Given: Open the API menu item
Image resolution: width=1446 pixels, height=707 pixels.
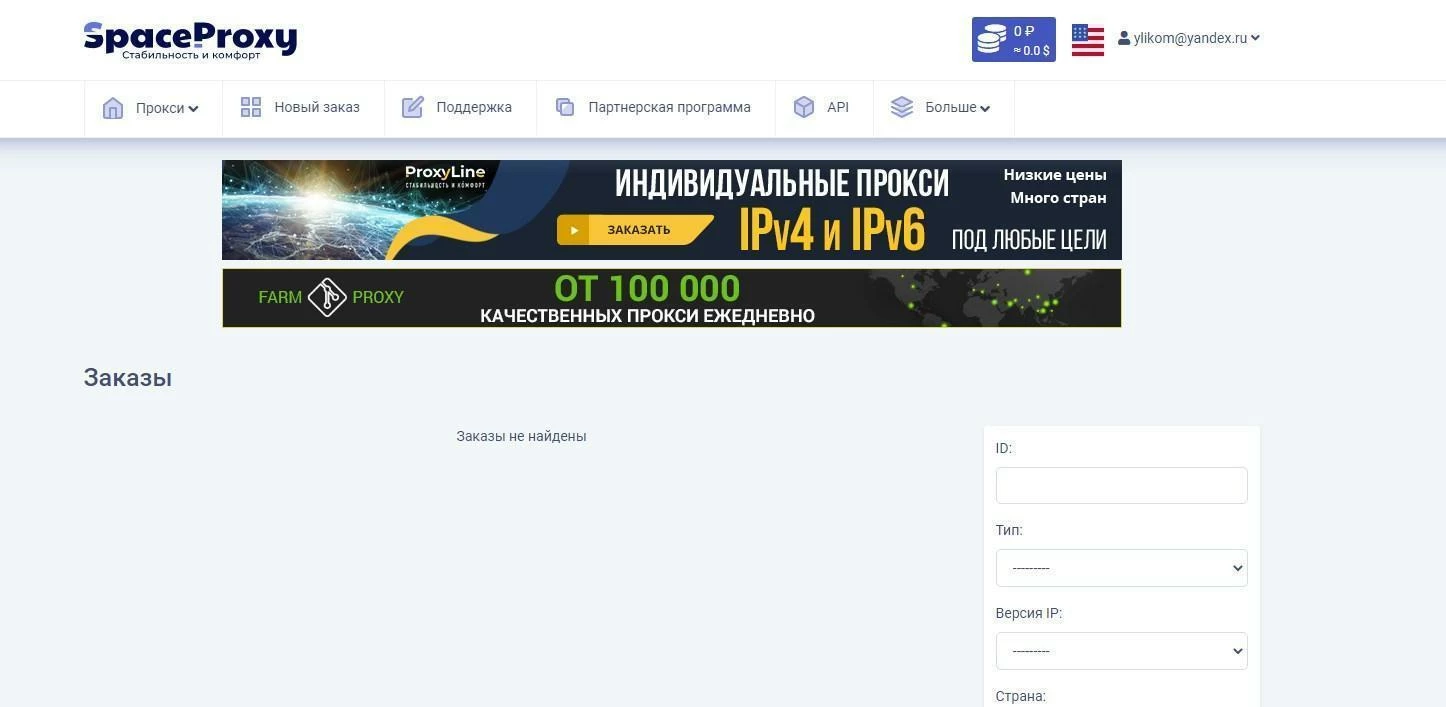Looking at the screenshot, I should click(824, 108).
